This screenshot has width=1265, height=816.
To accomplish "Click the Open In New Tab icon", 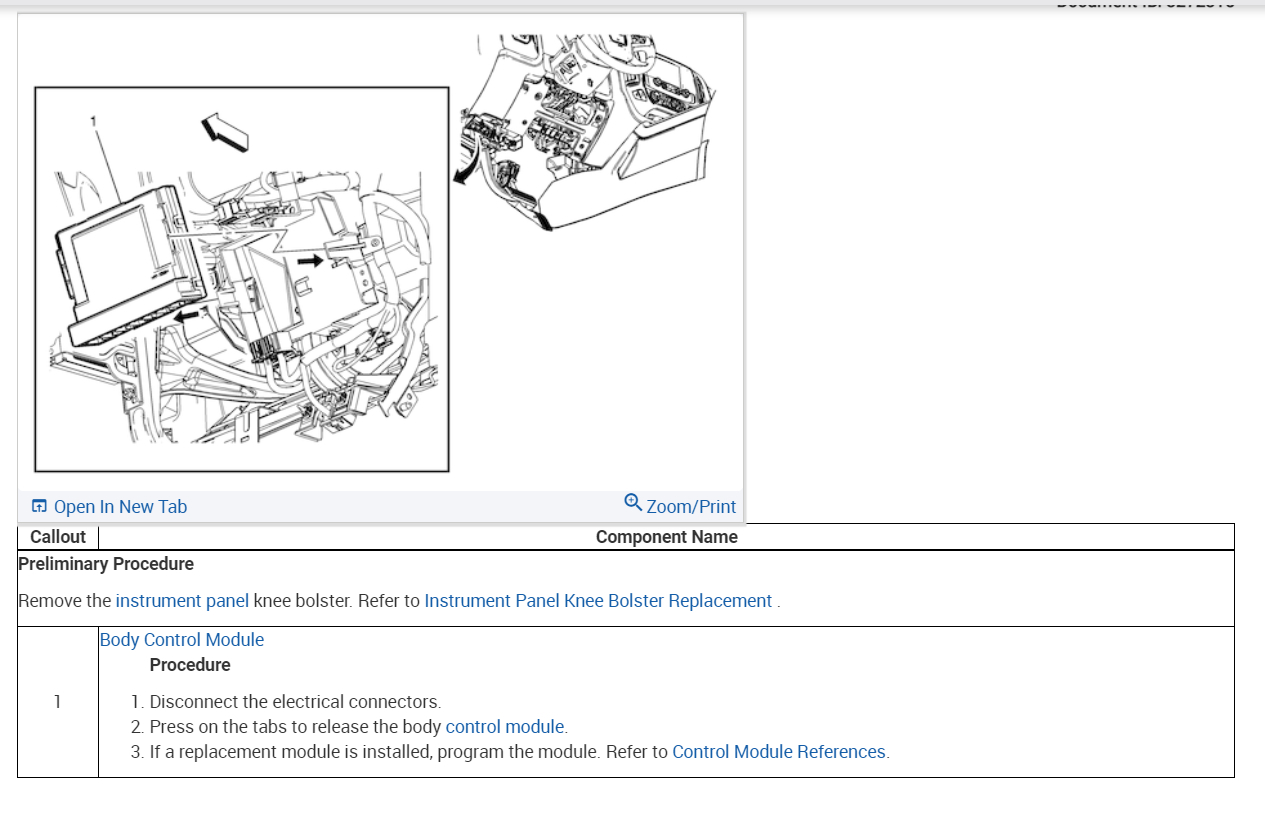I will (39, 506).
